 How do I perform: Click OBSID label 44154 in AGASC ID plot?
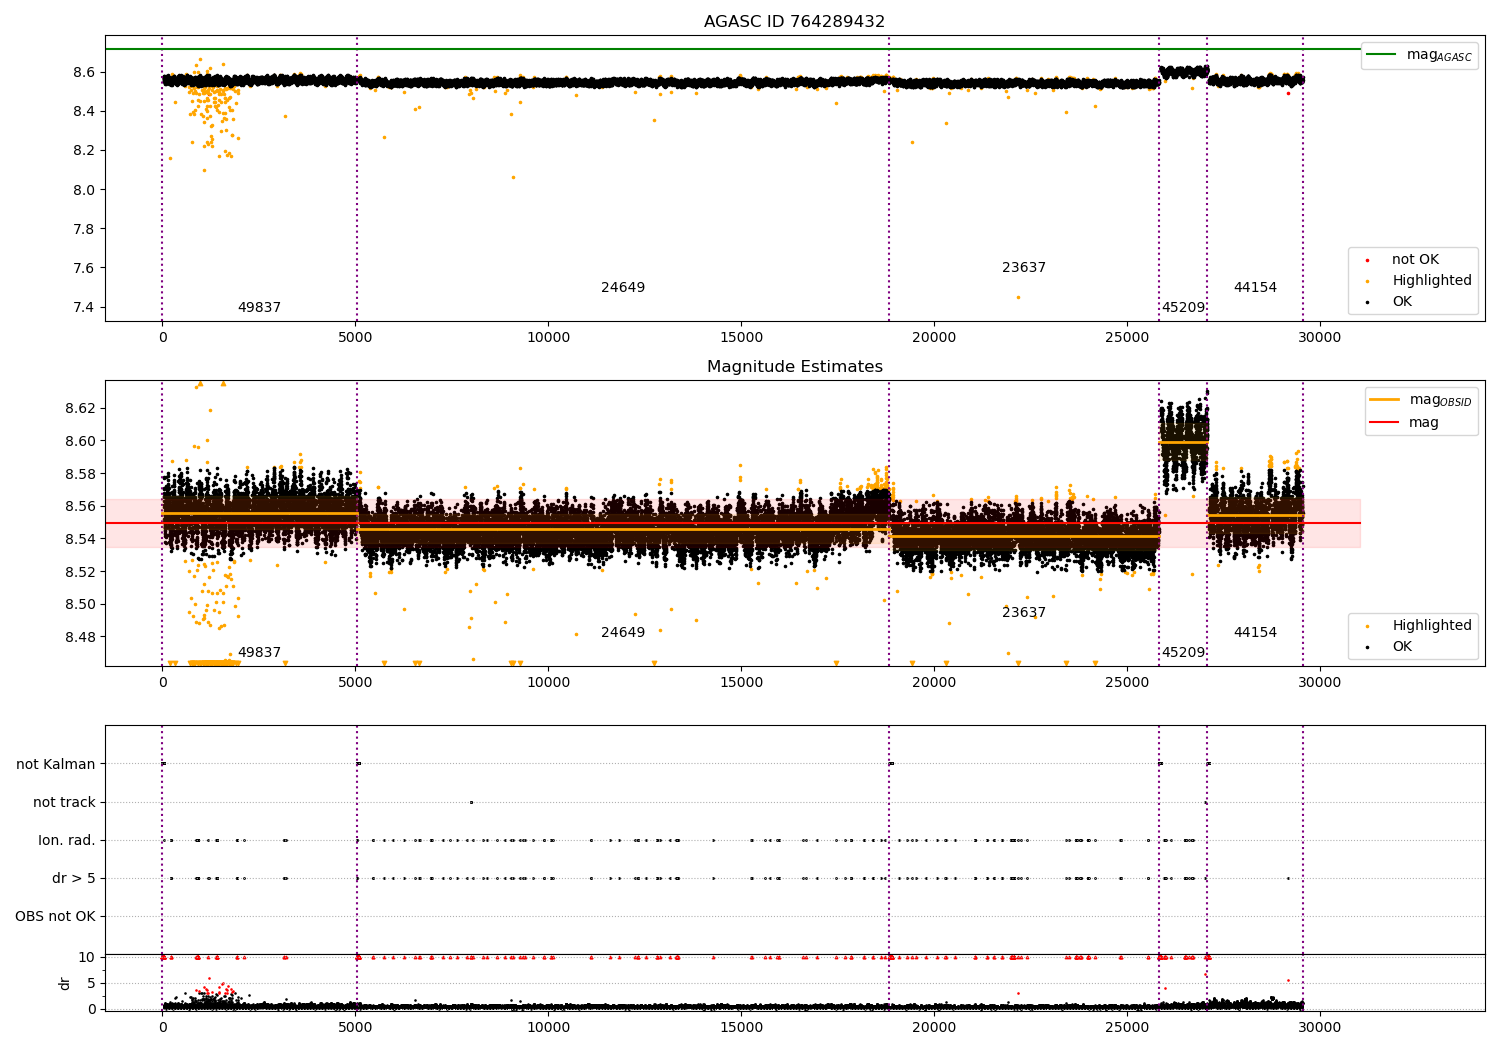coord(1255,288)
